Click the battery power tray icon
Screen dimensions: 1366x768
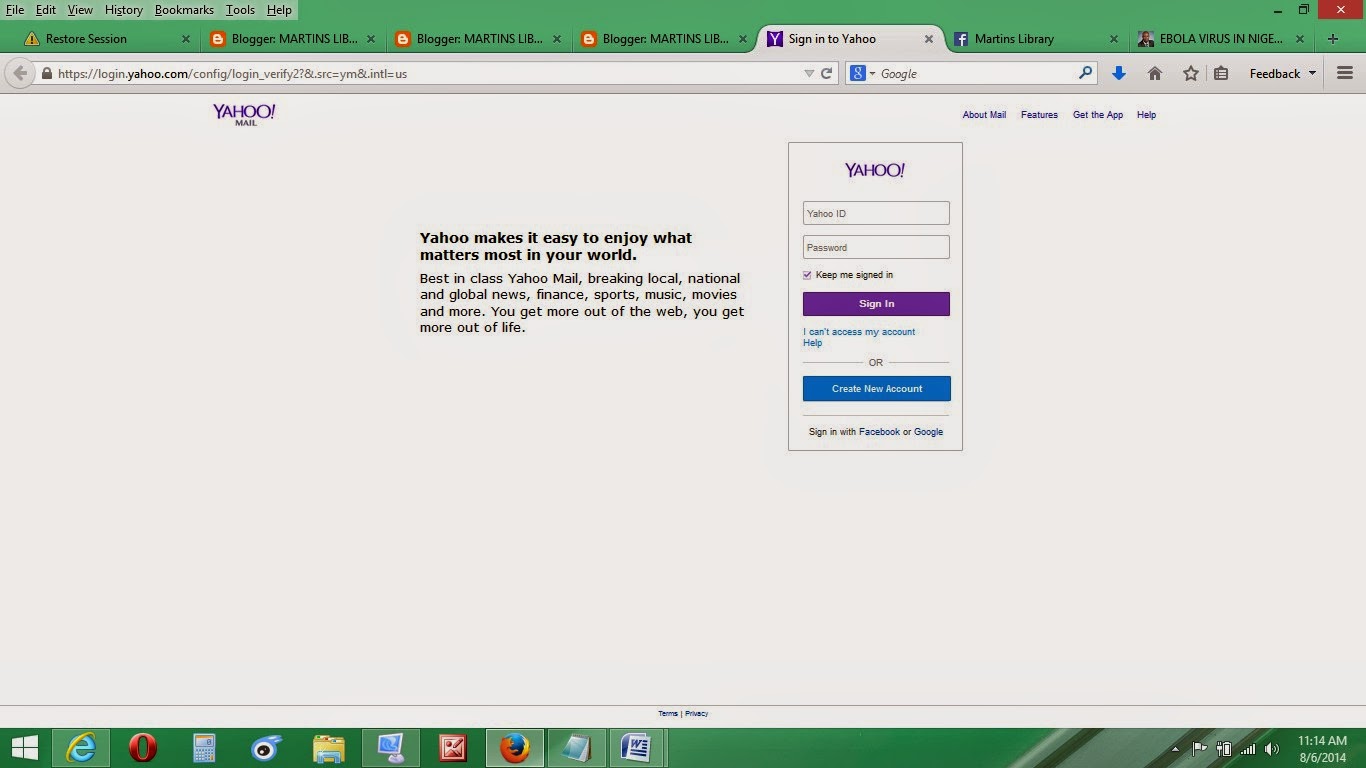click(1224, 748)
